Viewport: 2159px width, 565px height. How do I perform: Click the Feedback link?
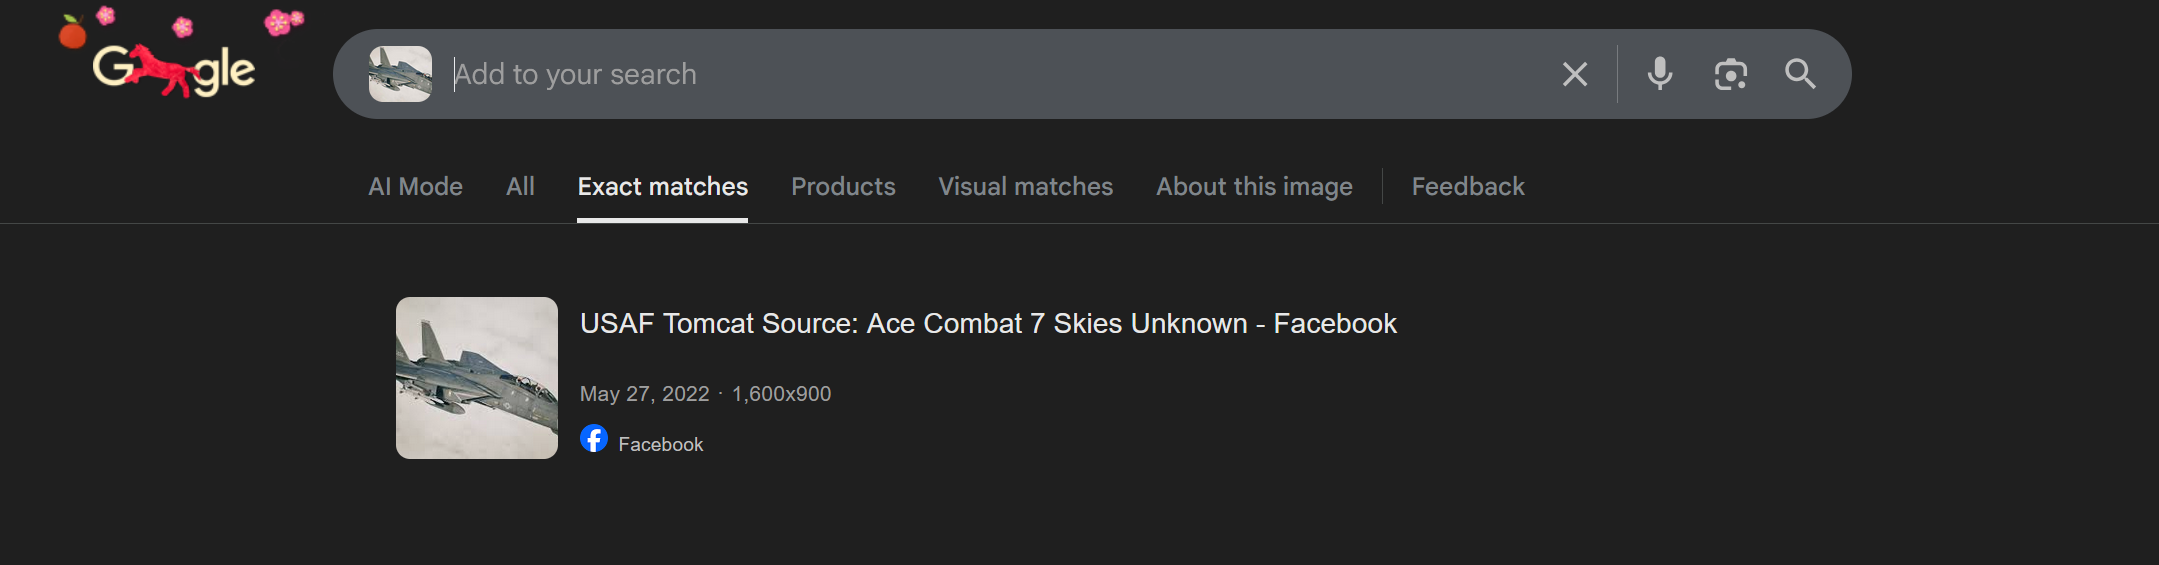[x=1467, y=187]
